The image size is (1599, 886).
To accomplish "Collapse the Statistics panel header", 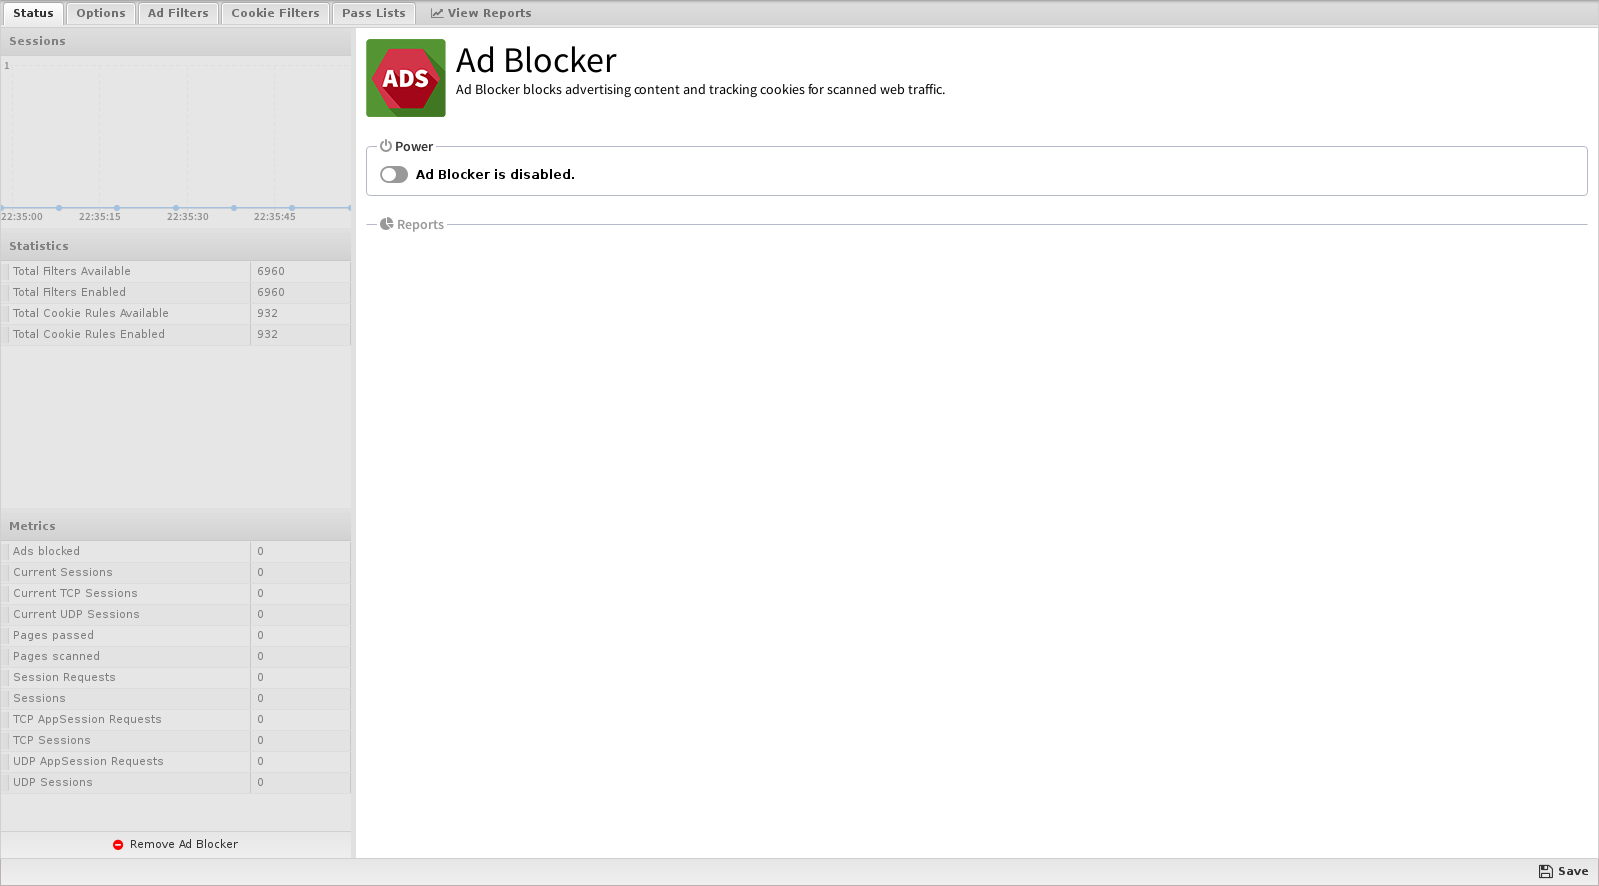I will [176, 246].
